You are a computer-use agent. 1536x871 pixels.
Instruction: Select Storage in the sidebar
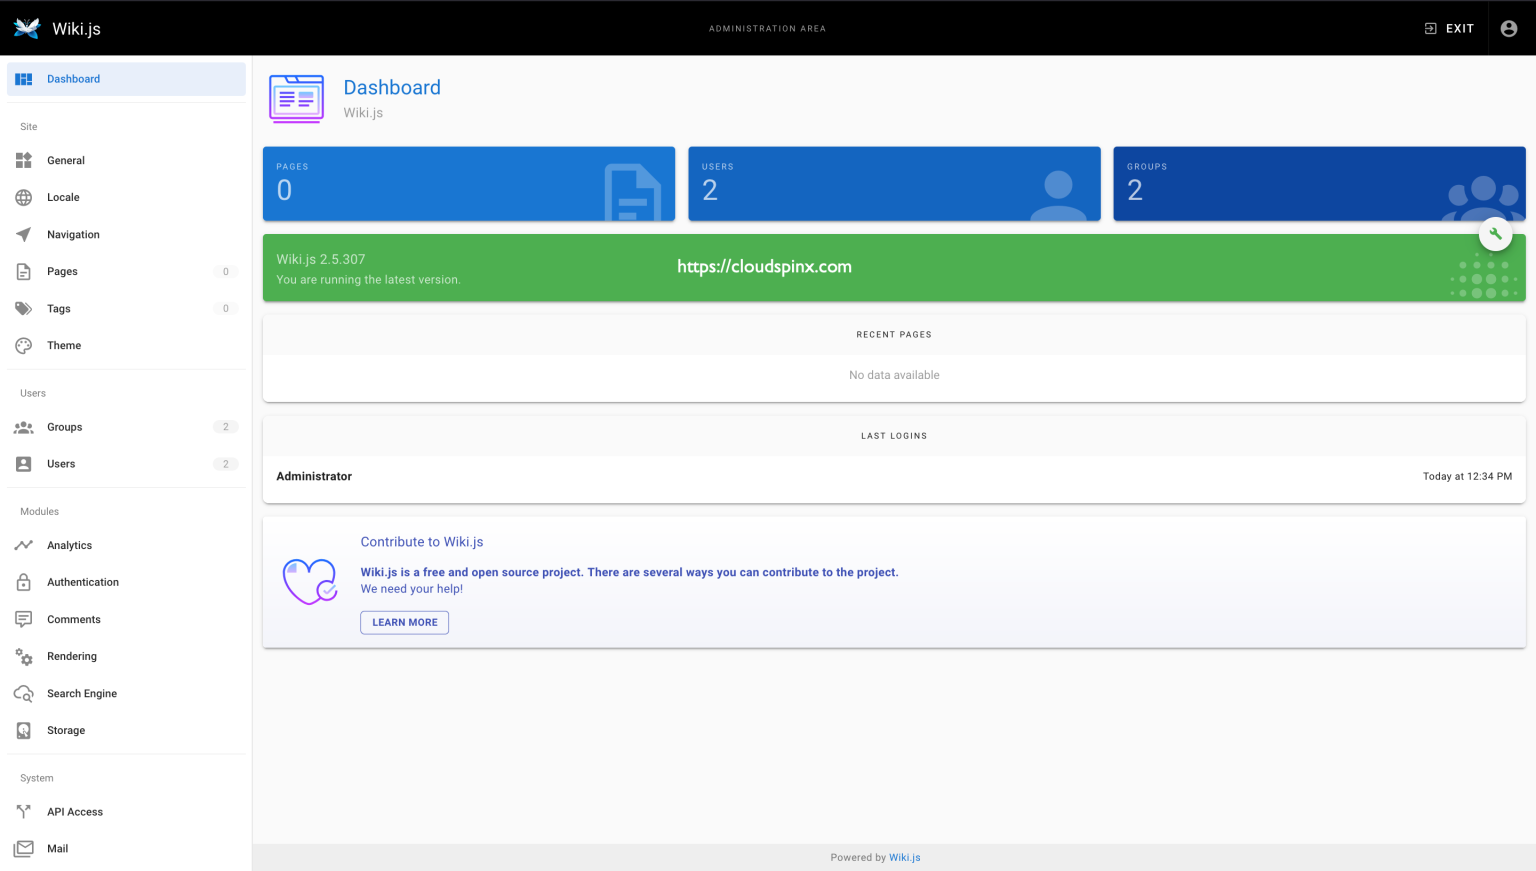click(x=66, y=731)
